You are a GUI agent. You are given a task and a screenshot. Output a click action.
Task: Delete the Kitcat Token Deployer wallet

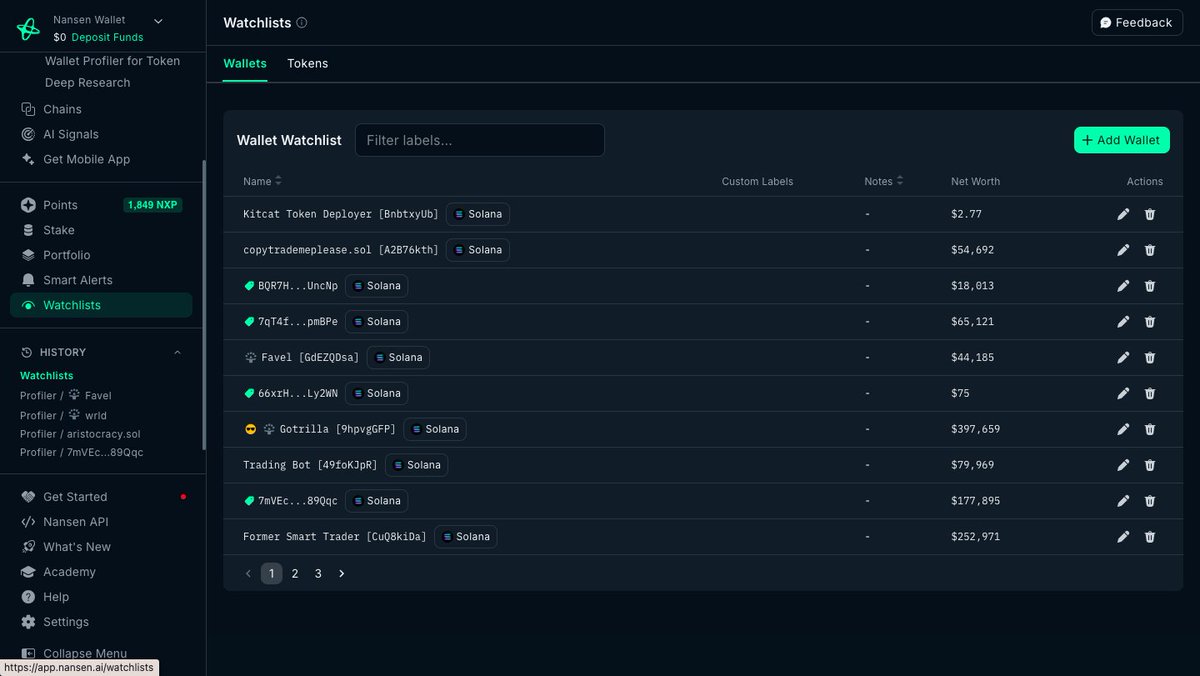(x=1150, y=214)
